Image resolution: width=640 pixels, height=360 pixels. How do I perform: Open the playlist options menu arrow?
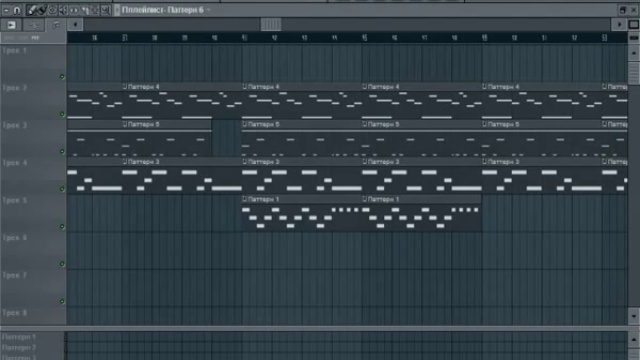[6, 10]
